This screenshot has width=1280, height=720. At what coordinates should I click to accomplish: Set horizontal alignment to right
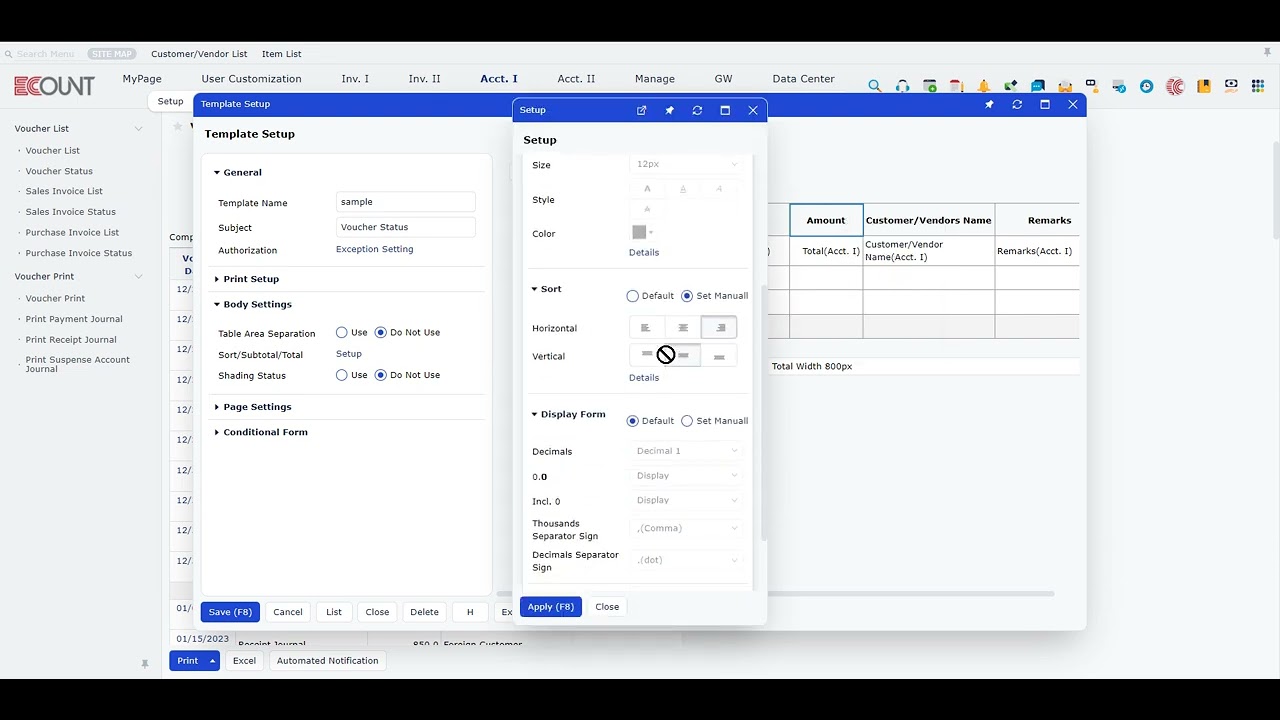tap(719, 327)
